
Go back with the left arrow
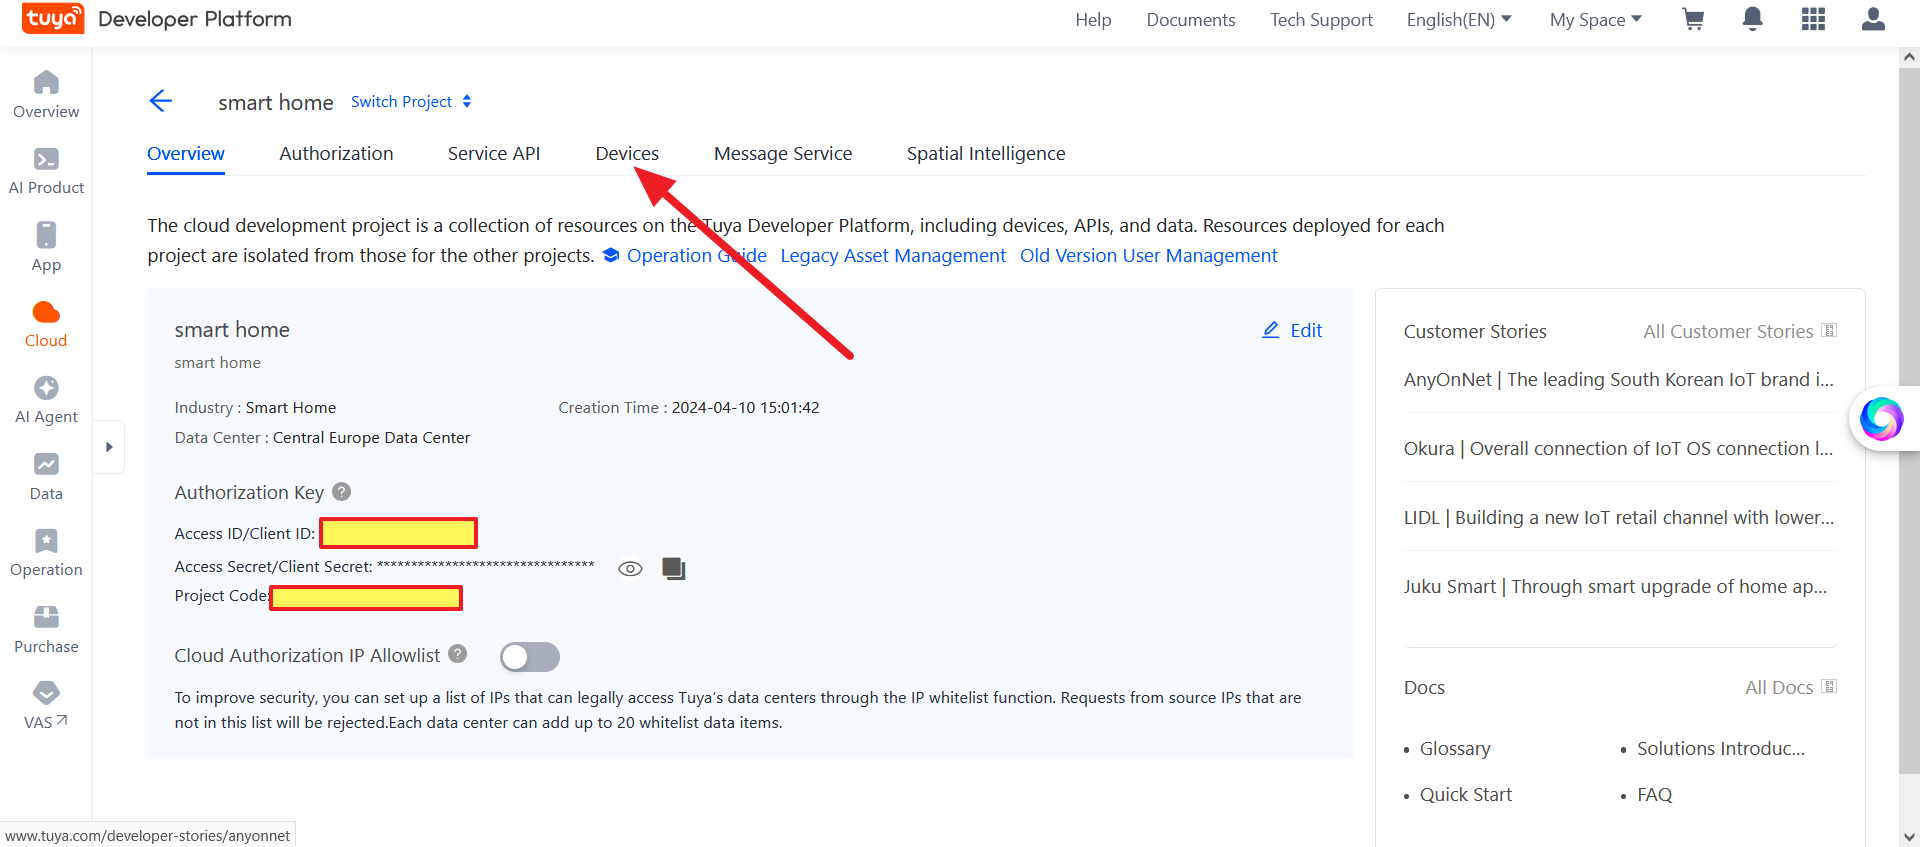(160, 101)
